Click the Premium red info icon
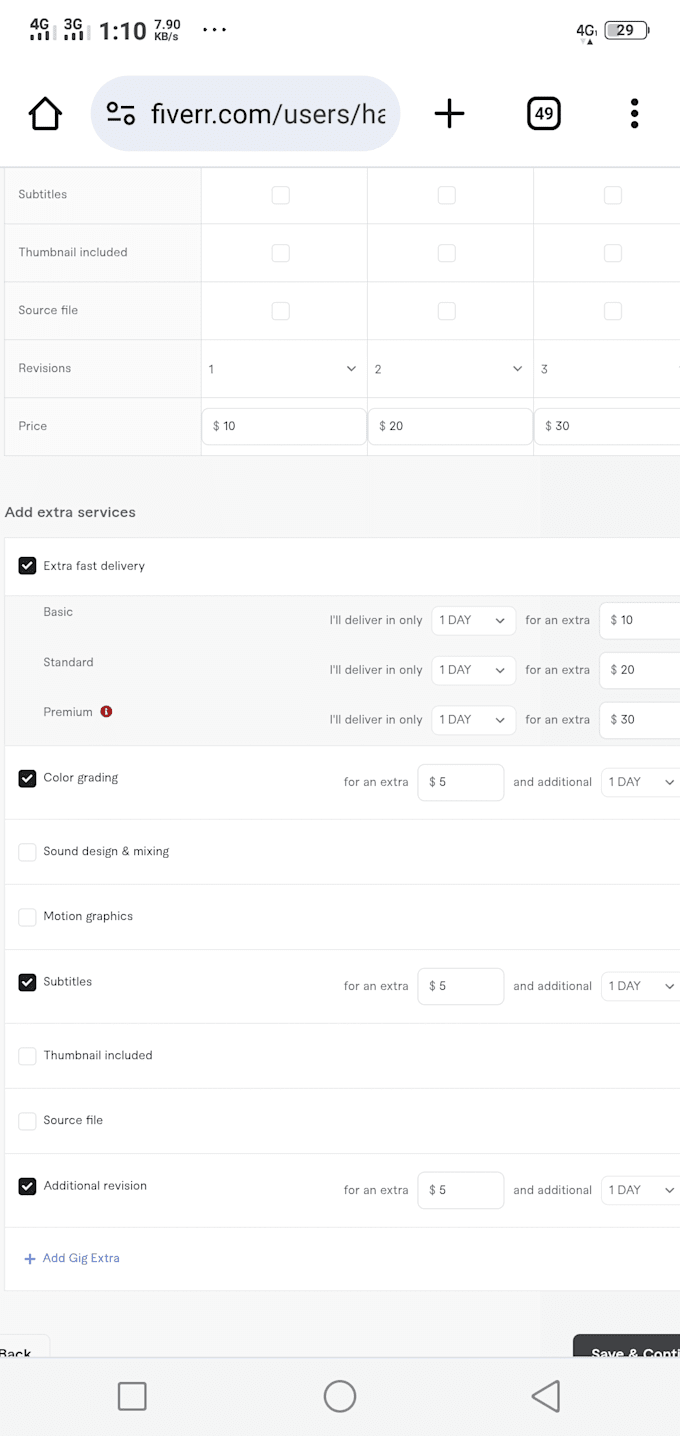680x1436 pixels. pos(106,712)
